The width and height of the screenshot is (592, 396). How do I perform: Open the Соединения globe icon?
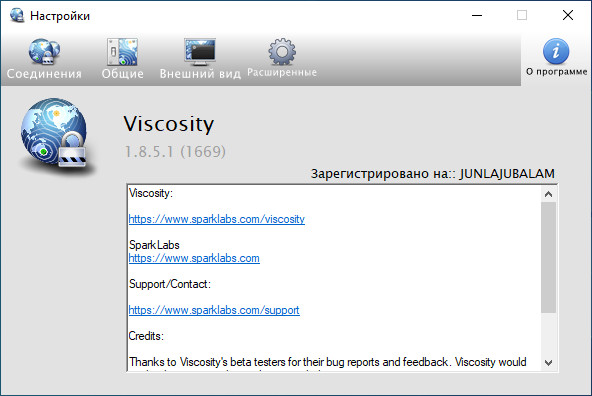pyautogui.click(x=44, y=52)
